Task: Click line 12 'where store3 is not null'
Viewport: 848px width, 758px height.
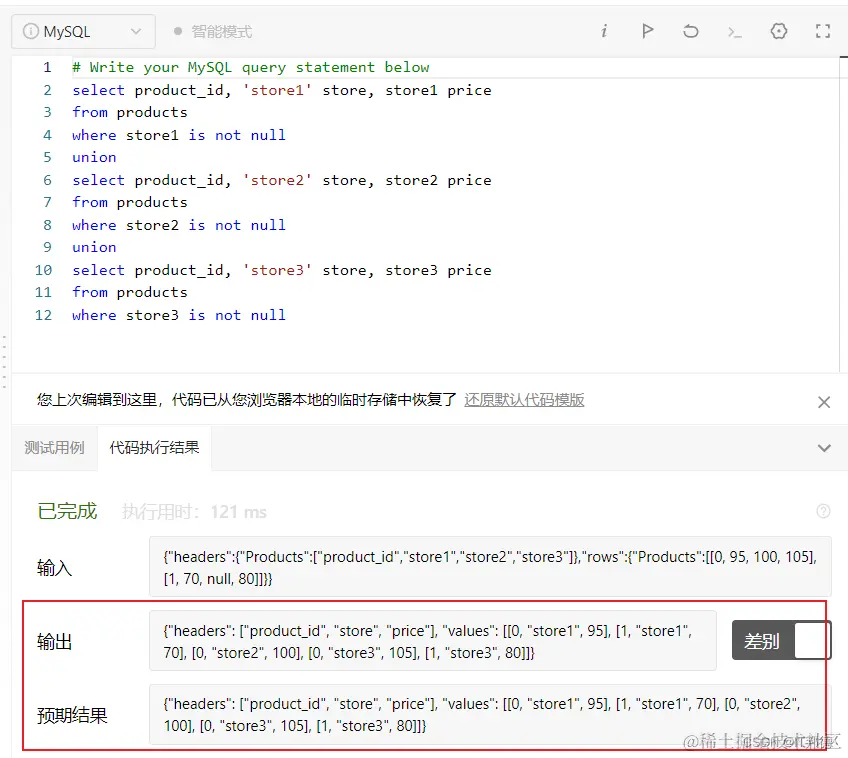Action: [178, 315]
